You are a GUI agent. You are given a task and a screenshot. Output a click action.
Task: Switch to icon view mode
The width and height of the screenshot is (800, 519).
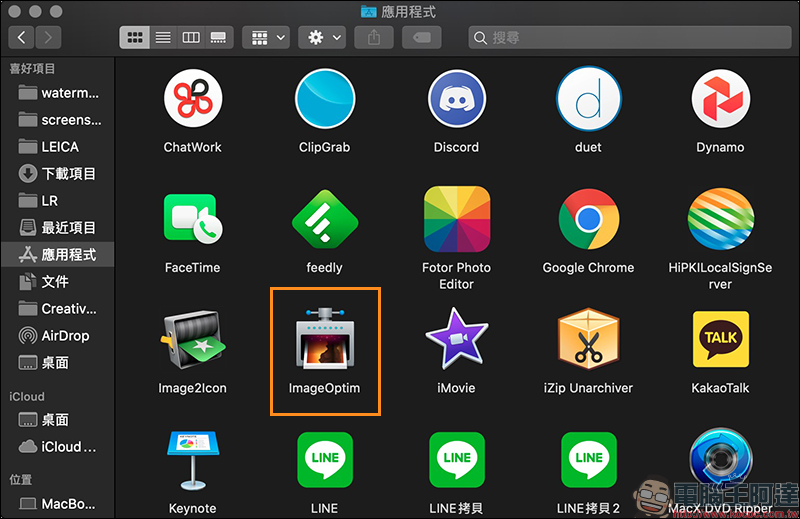point(134,37)
